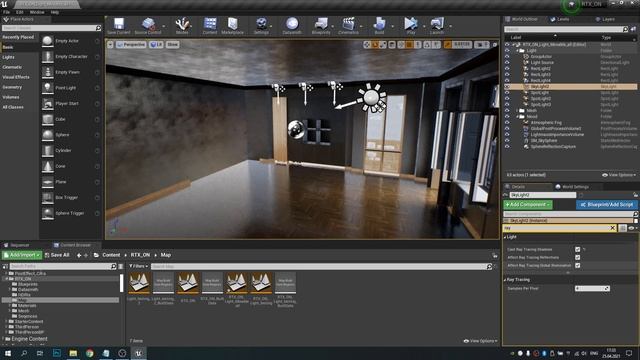
Task: Toggle visibility of SM_SkySphere actor
Action: (x=507, y=140)
